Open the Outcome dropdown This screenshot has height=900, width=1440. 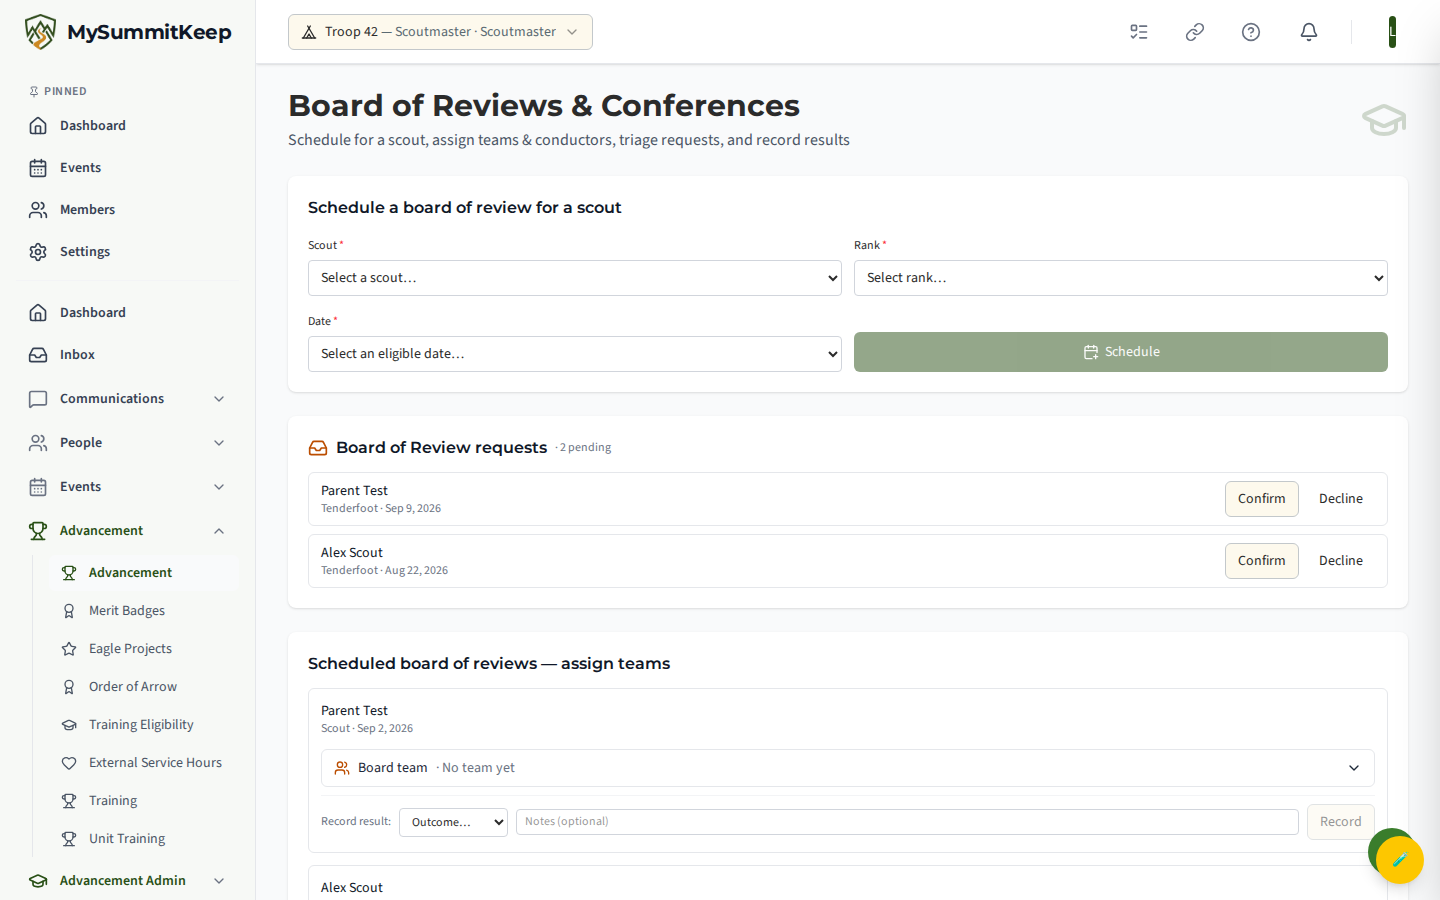tap(453, 822)
